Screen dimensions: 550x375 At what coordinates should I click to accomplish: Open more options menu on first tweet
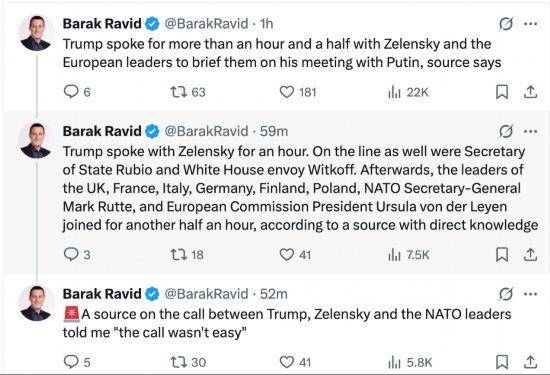pyautogui.click(x=530, y=24)
